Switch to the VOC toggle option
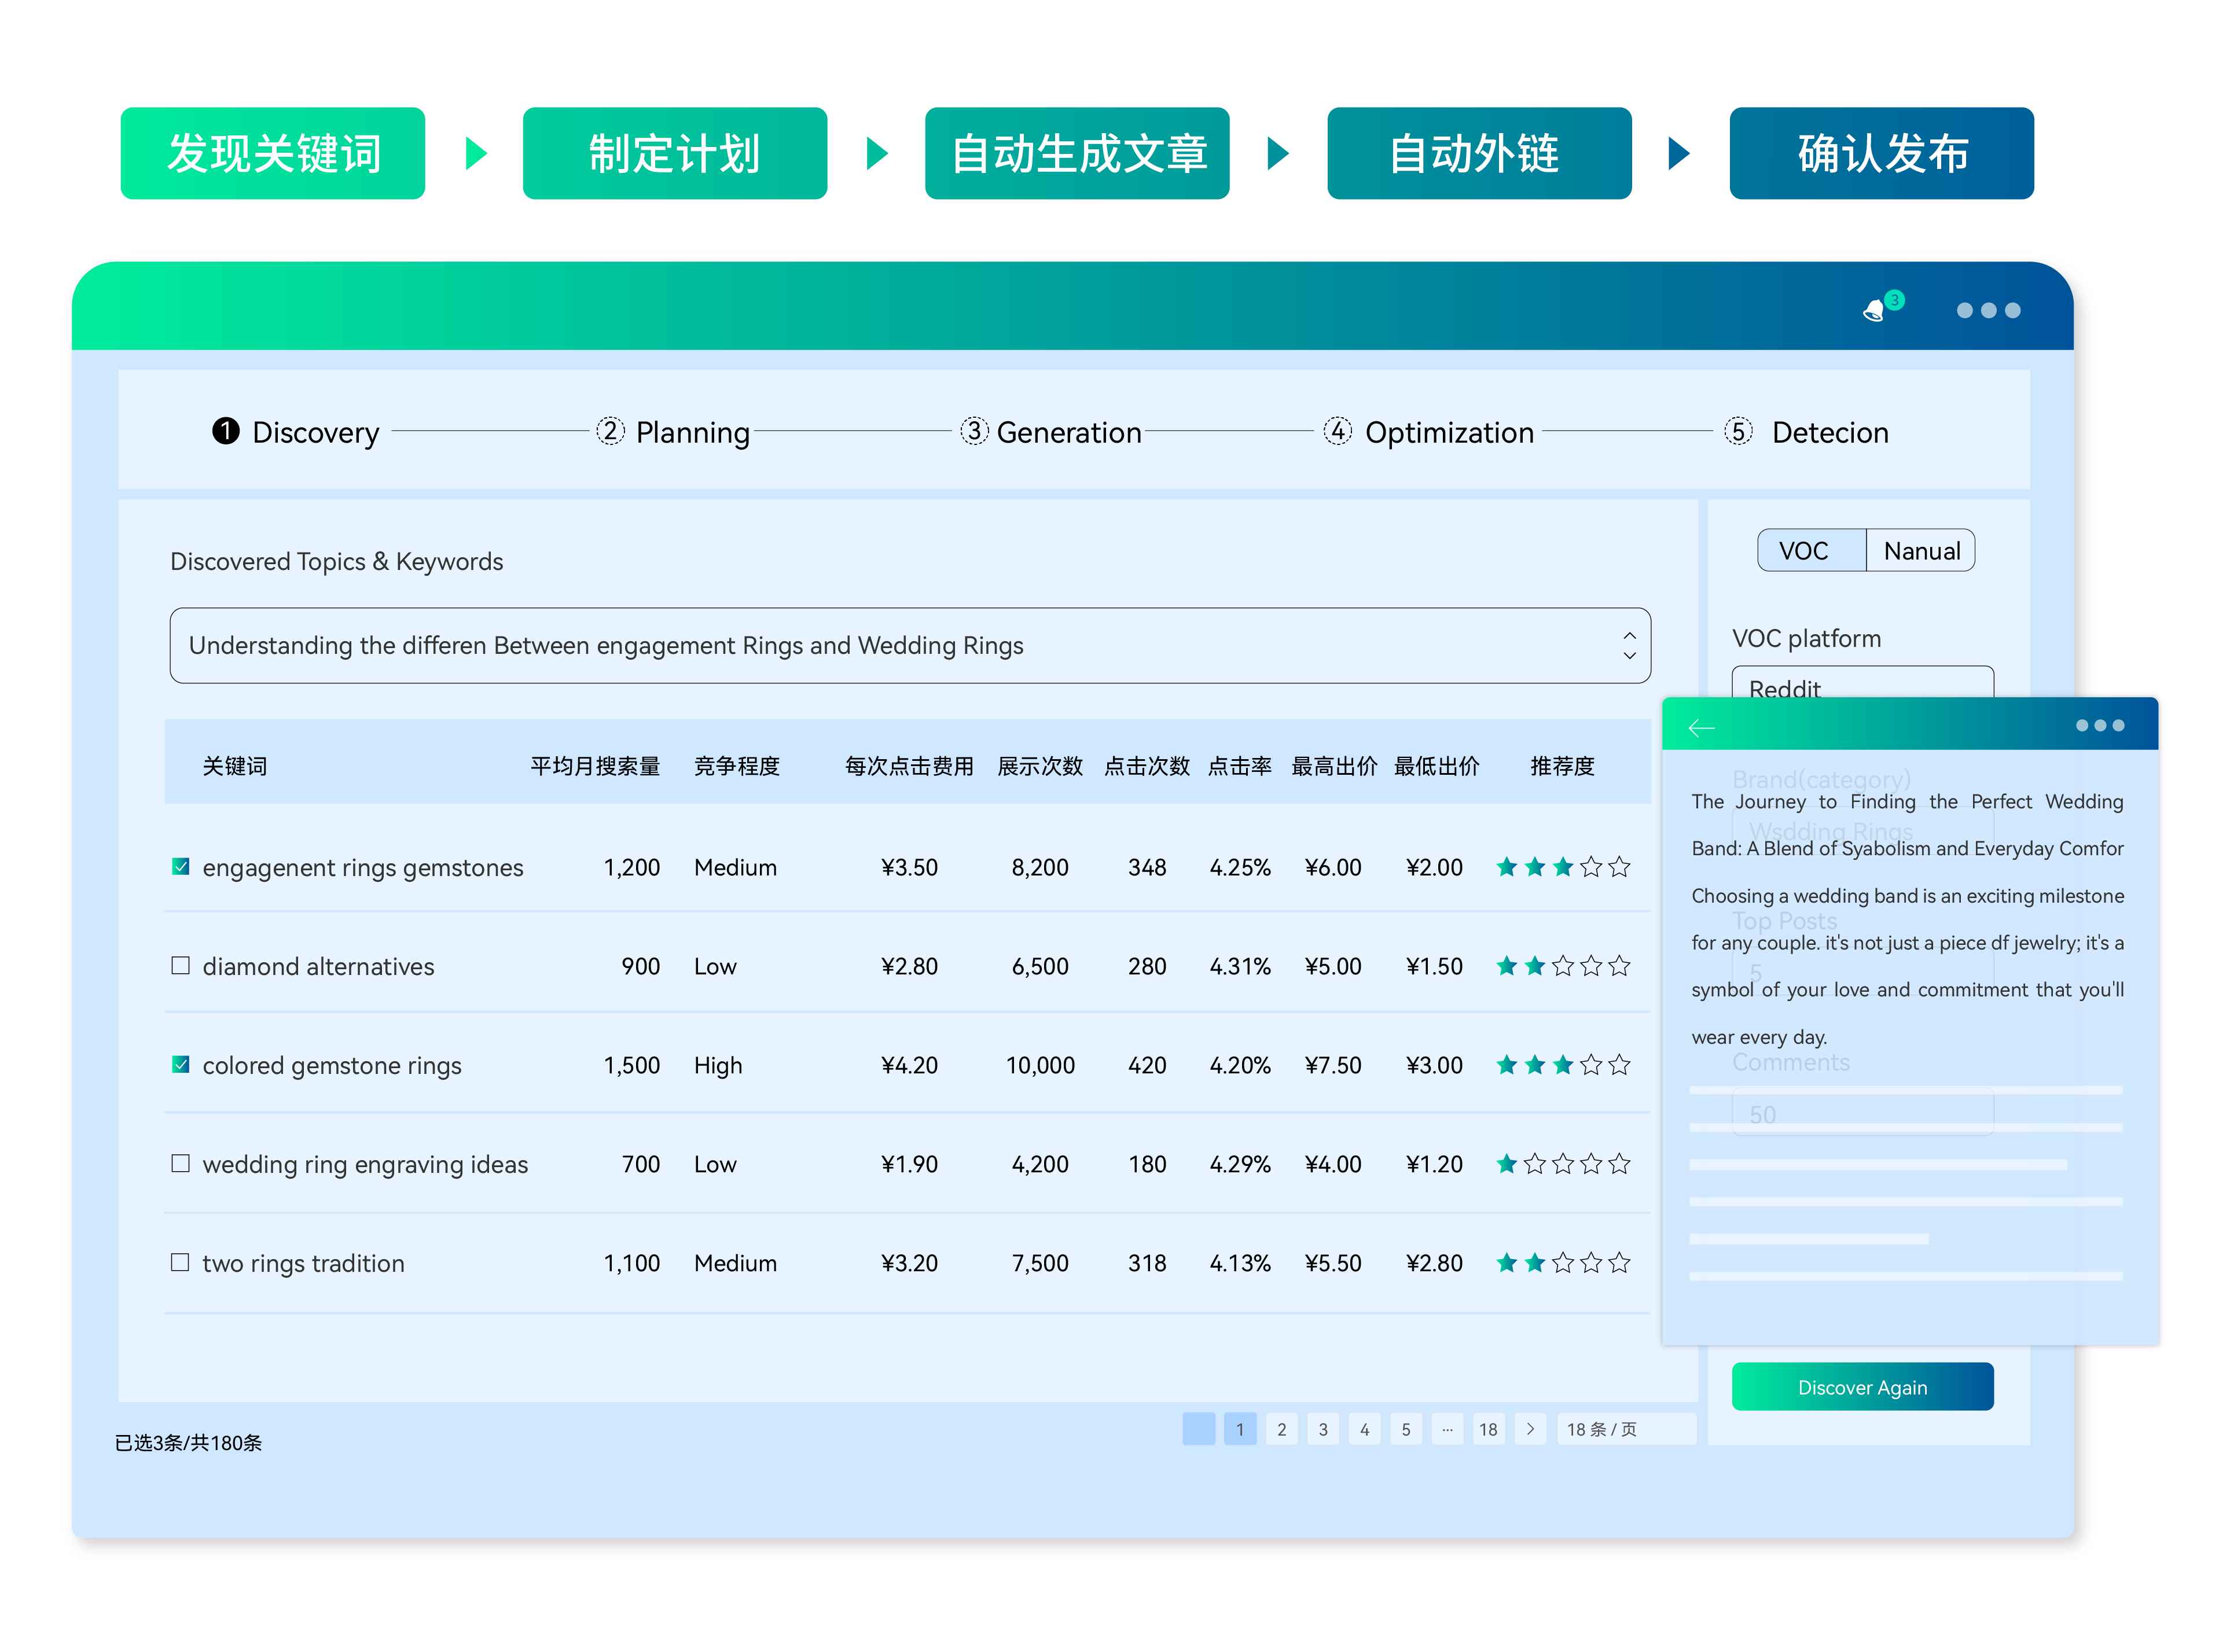The image size is (2219, 1652). click(x=1811, y=550)
